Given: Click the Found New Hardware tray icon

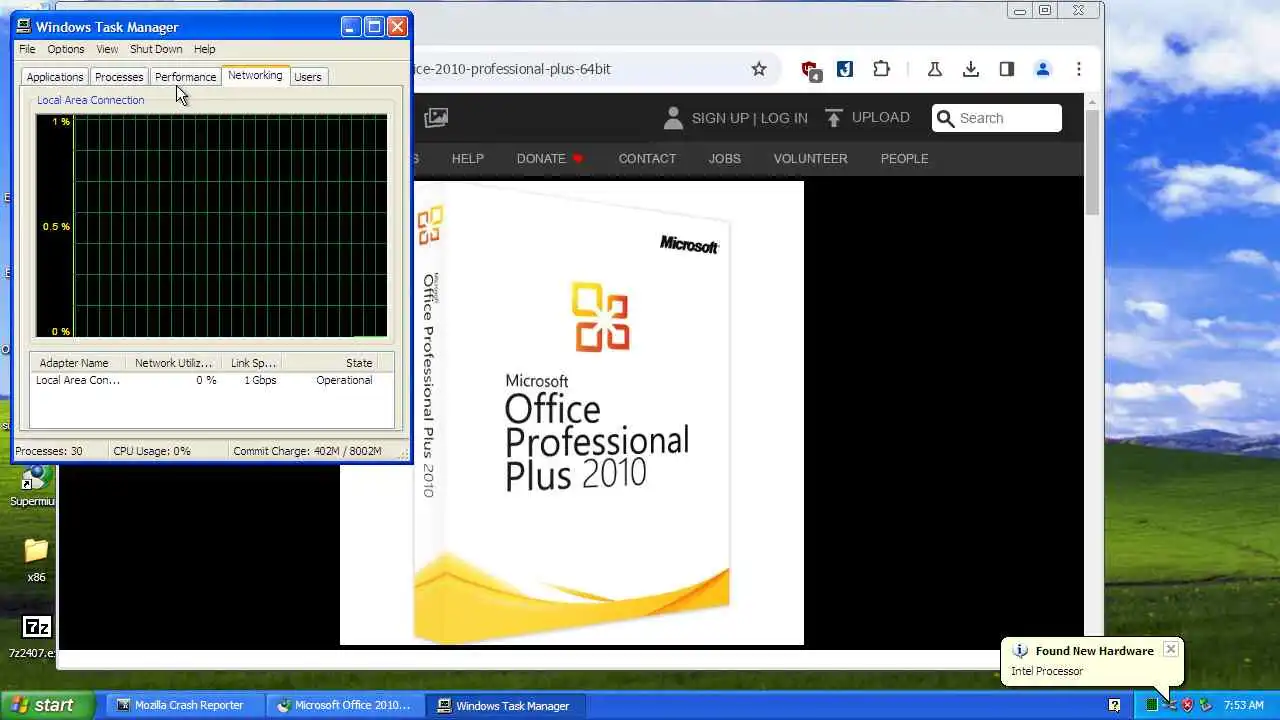Looking at the screenshot, I should [x=1169, y=705].
